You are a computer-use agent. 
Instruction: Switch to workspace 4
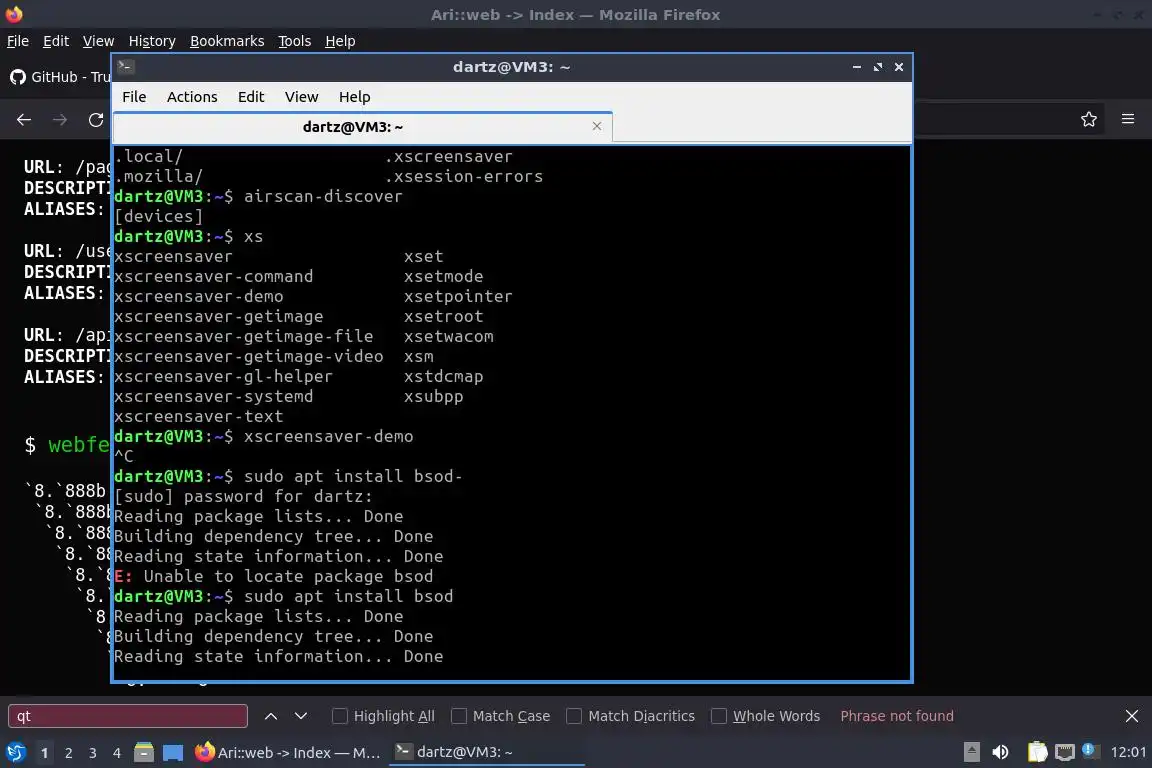click(117, 753)
